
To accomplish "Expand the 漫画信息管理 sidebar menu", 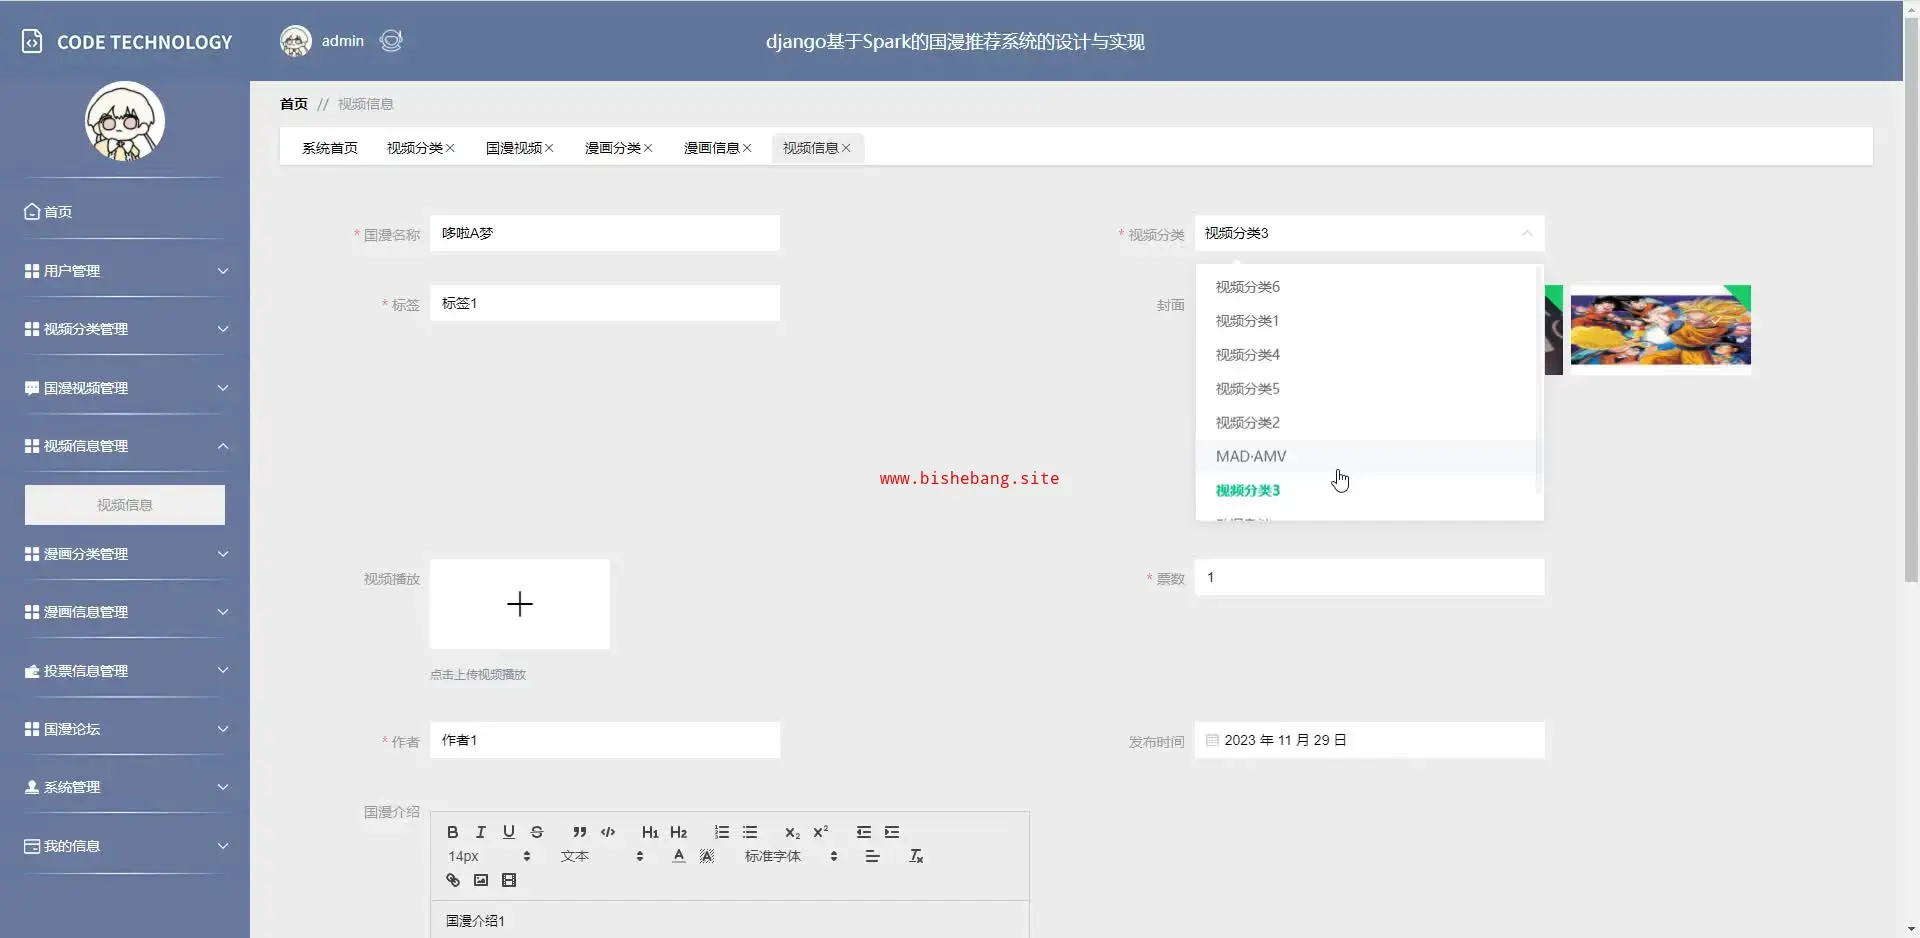I will pyautogui.click(x=125, y=612).
